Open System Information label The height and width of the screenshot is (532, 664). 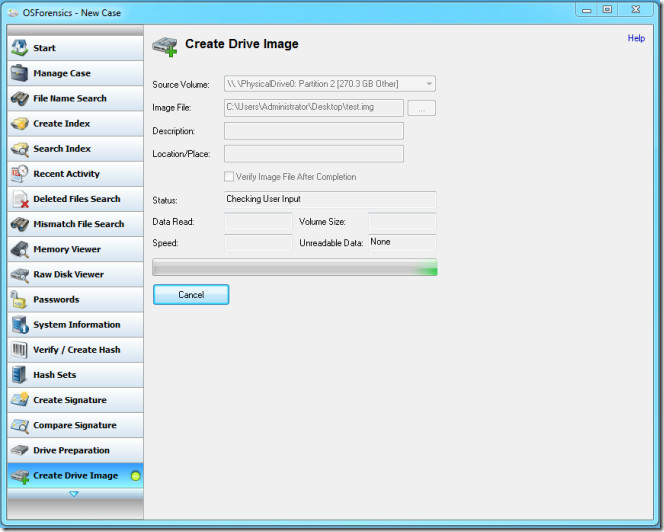(x=77, y=324)
